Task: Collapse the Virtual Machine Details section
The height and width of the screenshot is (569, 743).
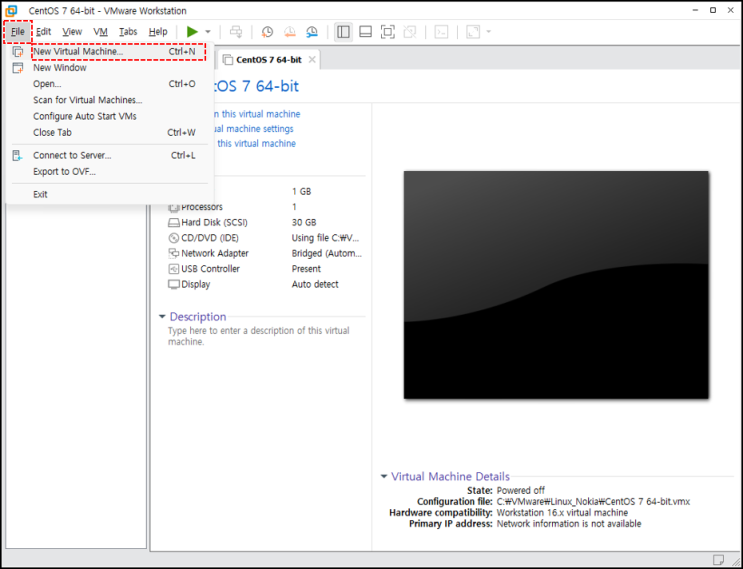Action: pyautogui.click(x=384, y=477)
